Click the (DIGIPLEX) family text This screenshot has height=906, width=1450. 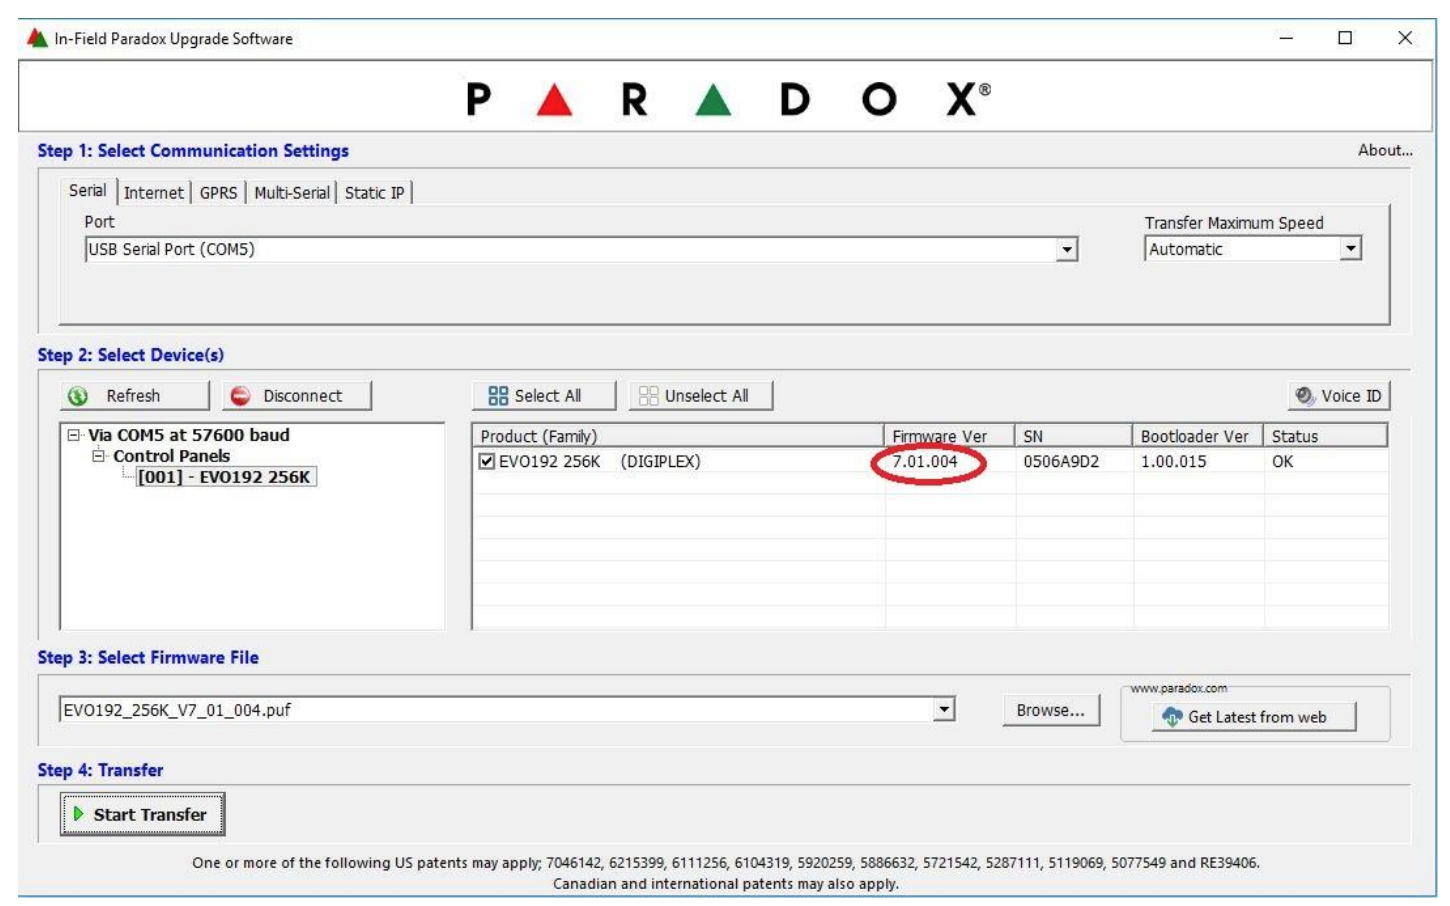coord(660,462)
